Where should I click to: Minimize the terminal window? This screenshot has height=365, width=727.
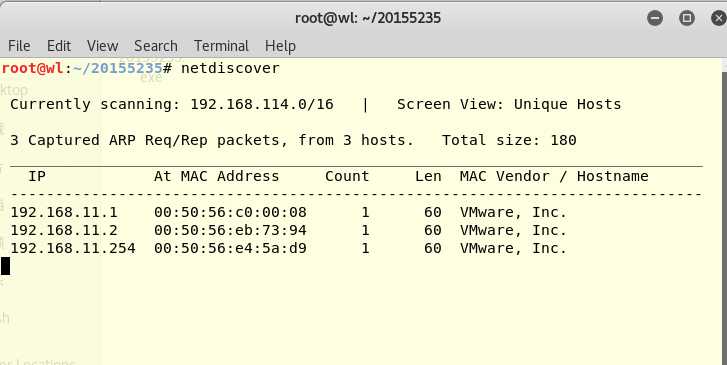pos(655,18)
